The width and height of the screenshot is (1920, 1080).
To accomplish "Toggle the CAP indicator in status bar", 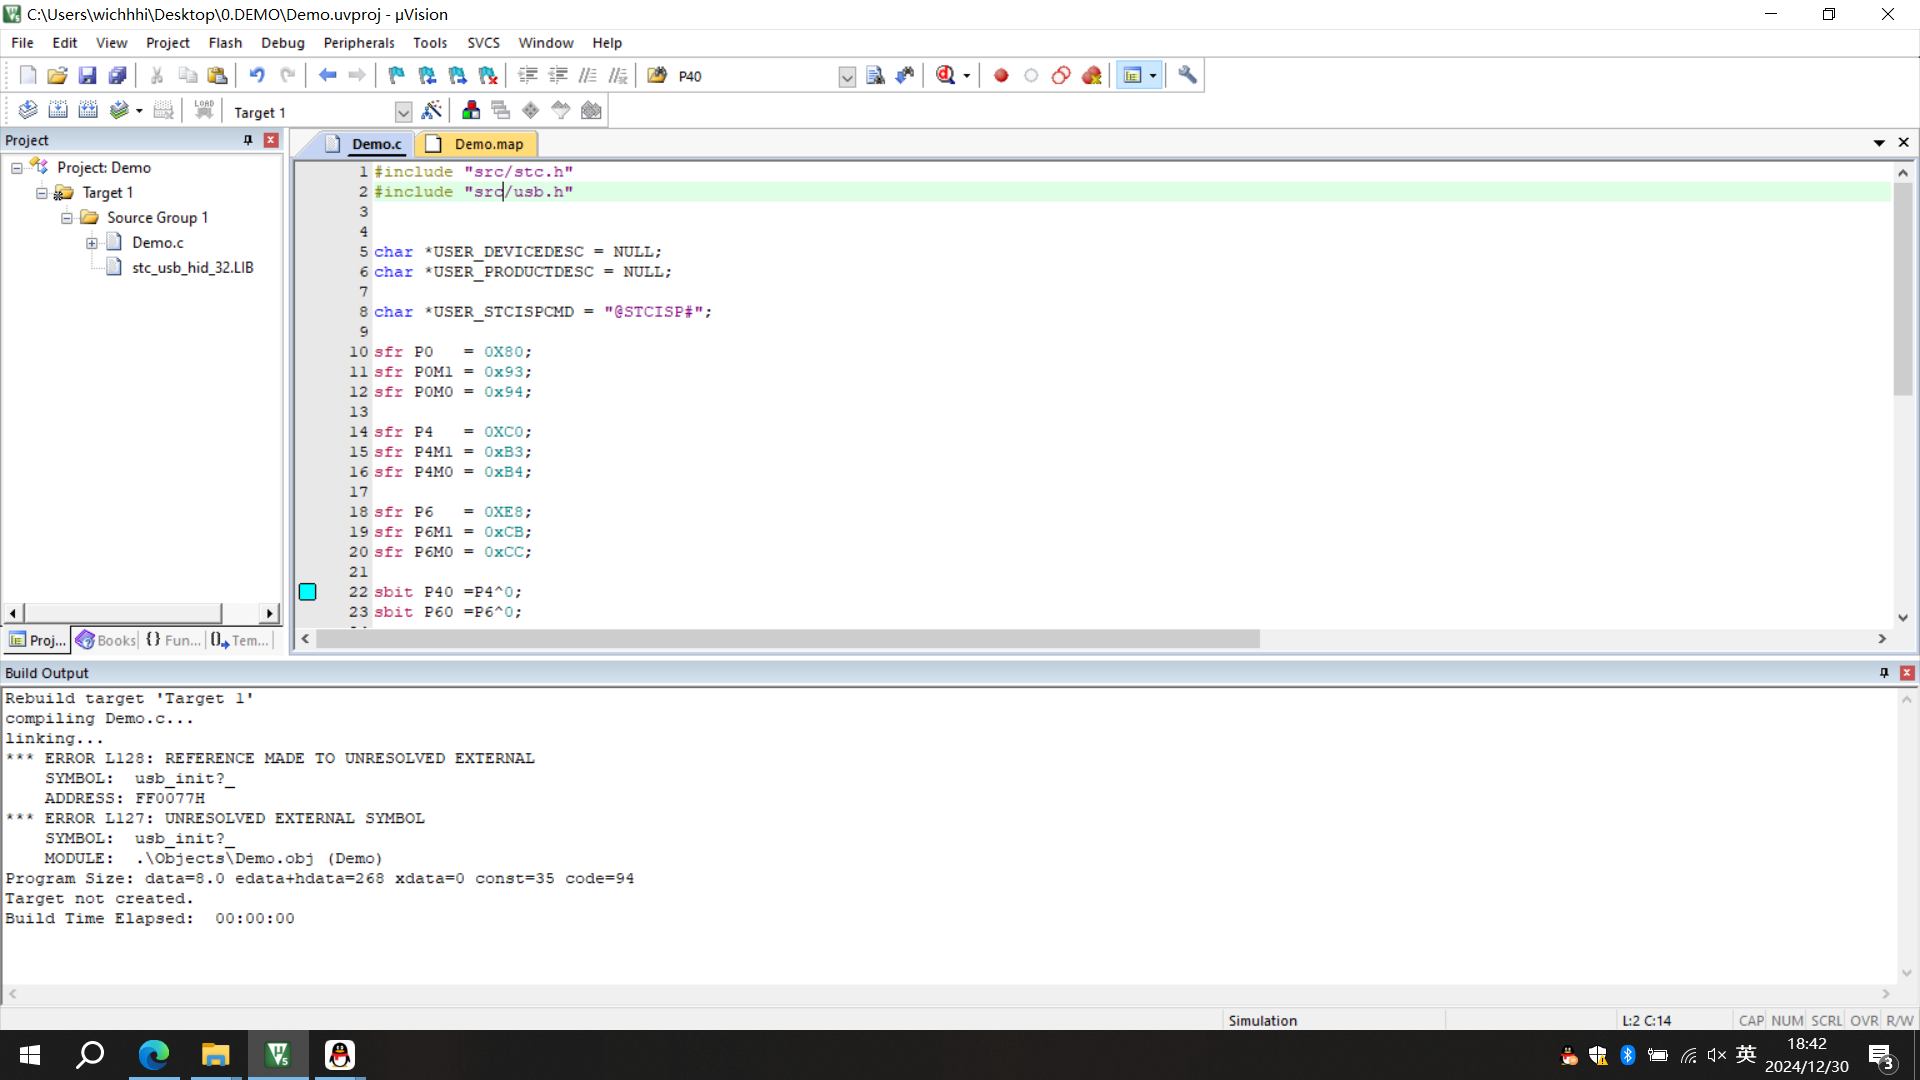I will pos(1751,1020).
